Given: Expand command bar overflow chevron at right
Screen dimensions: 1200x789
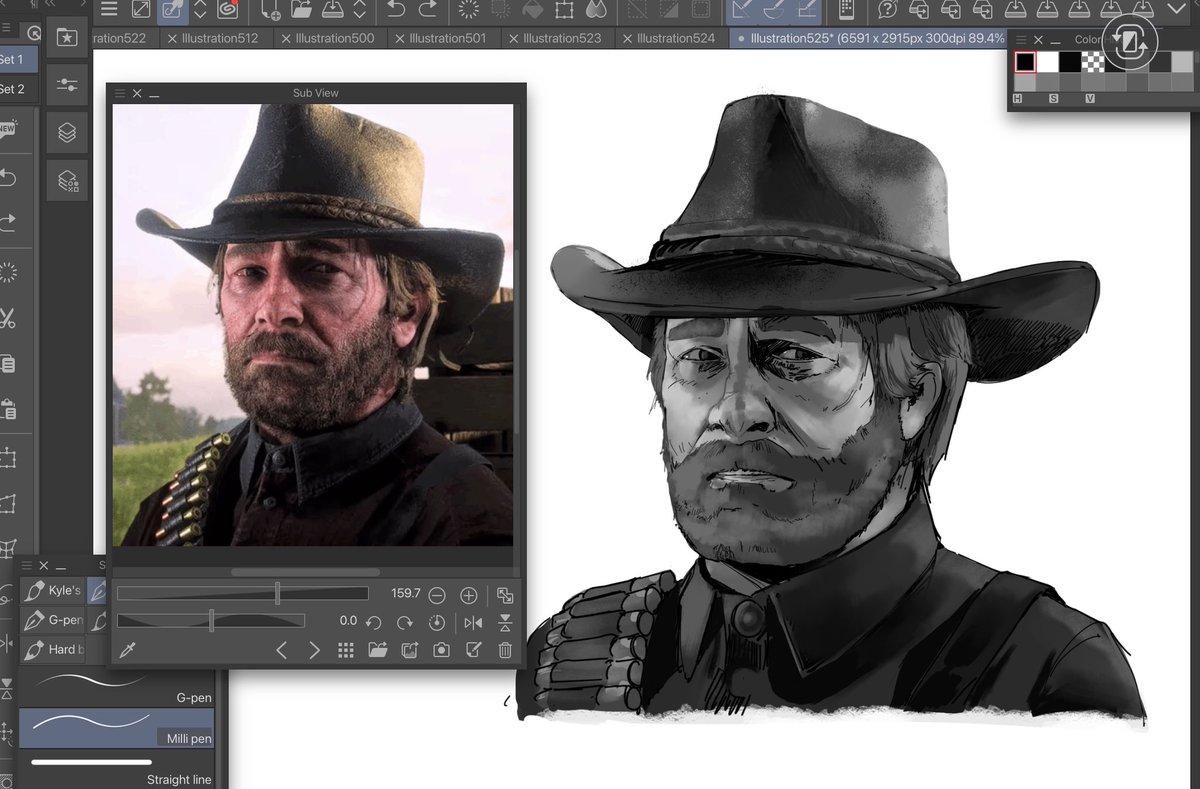Looking at the screenshot, I should tap(1177, 9).
